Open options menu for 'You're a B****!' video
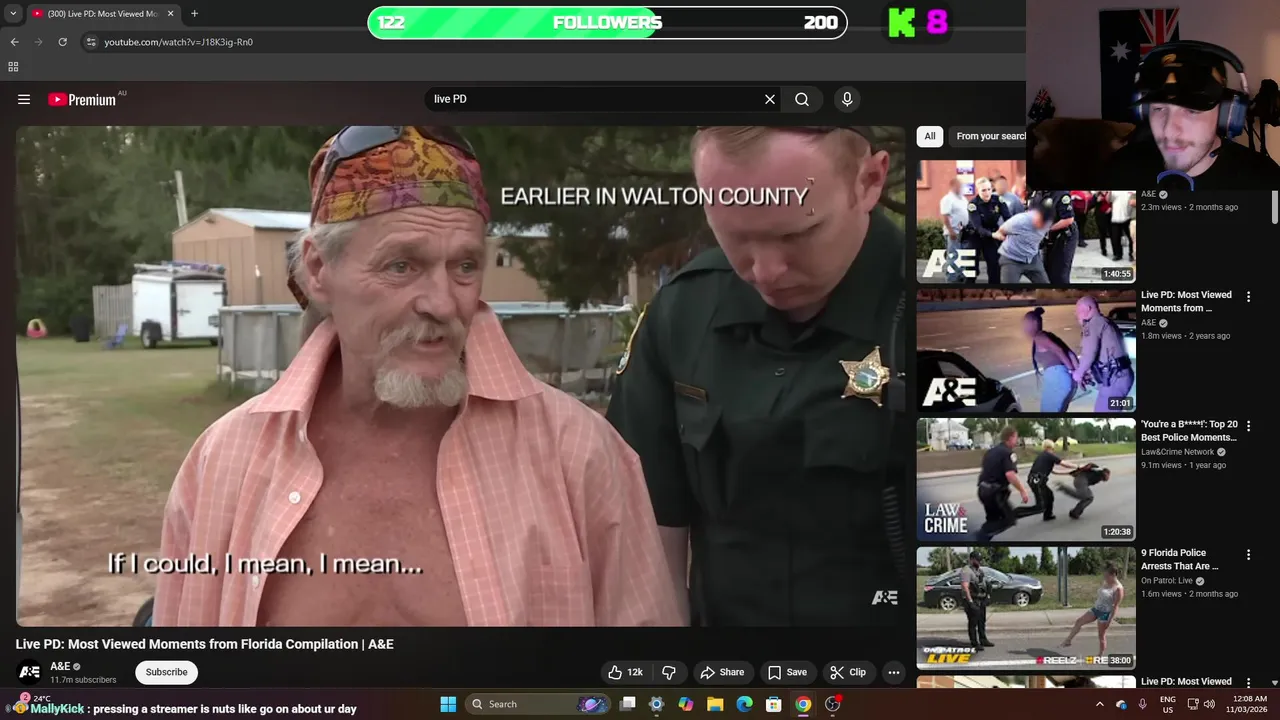 1248,426
